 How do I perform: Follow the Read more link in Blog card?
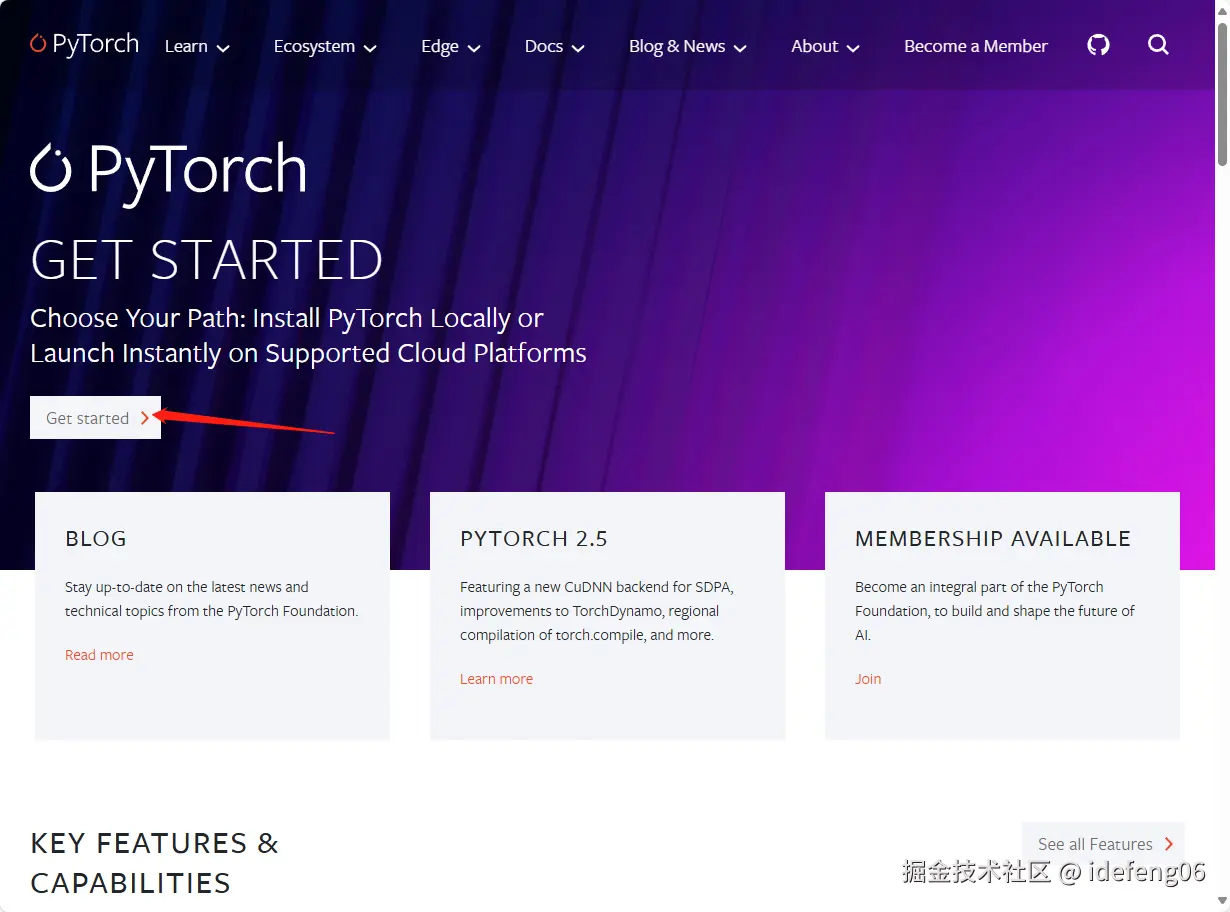[99, 655]
